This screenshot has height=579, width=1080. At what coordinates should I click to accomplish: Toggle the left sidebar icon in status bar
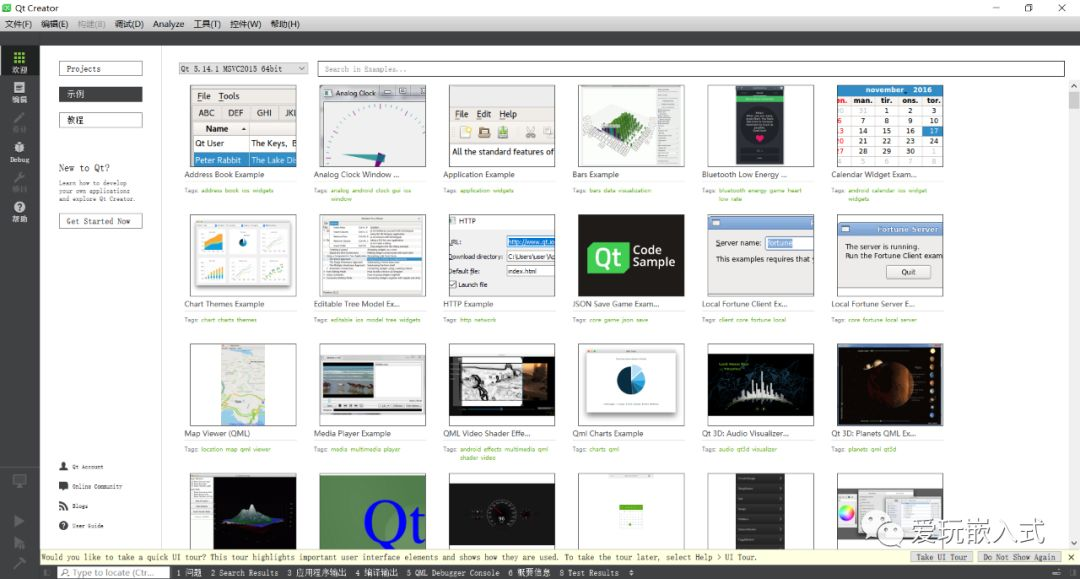47,572
